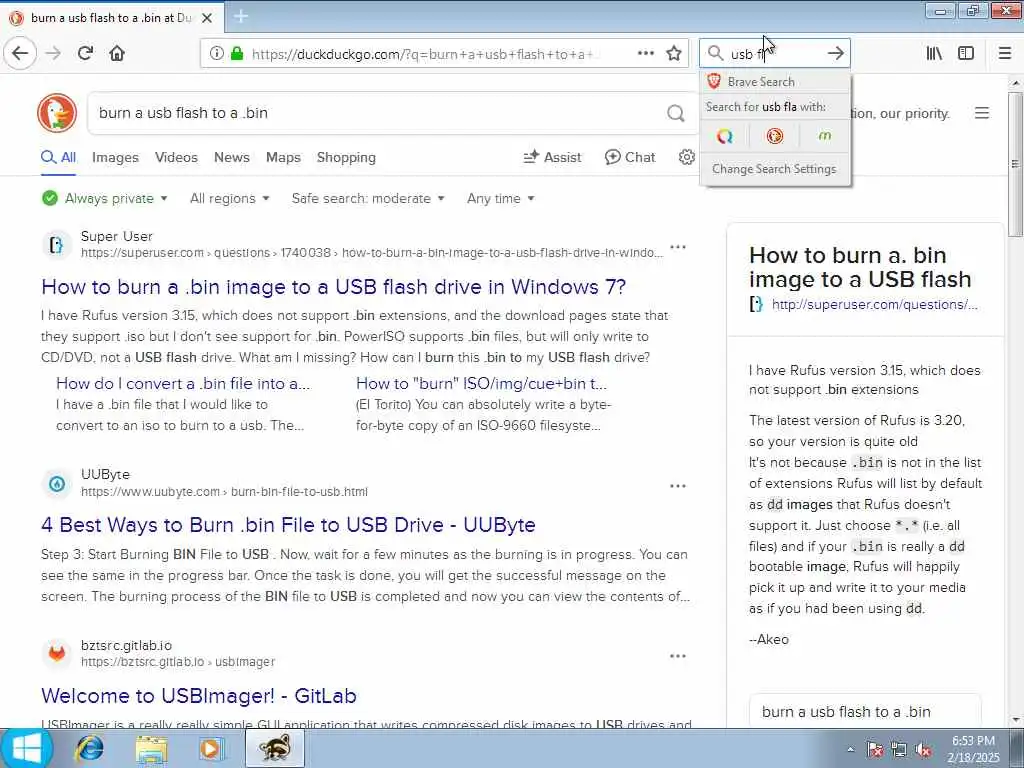1024x768 pixels.
Task: Bookmark this page with the star
Action: (x=674, y=54)
